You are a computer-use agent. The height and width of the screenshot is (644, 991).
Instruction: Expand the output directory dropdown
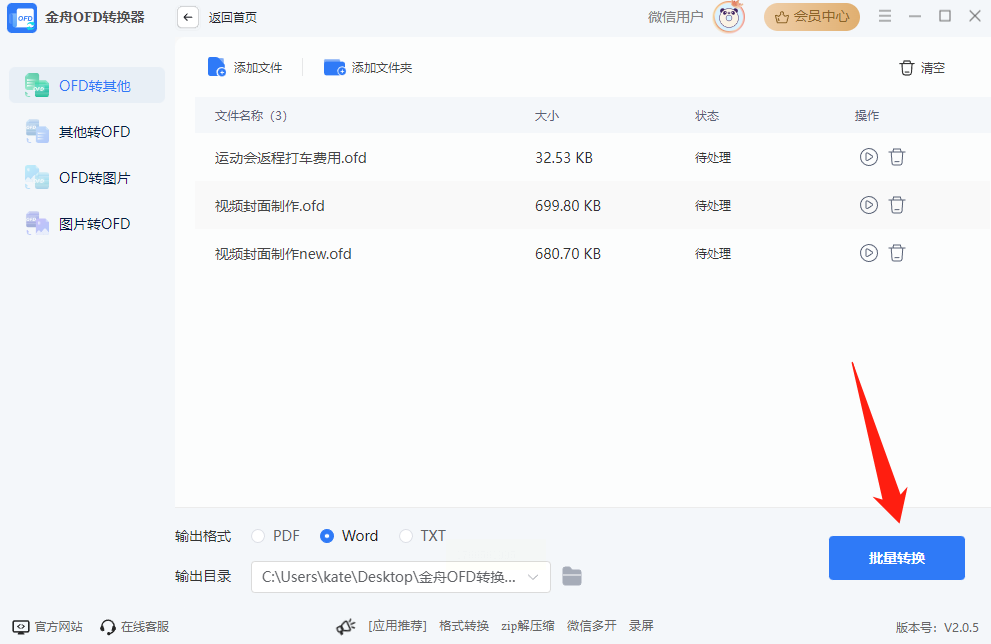click(533, 577)
